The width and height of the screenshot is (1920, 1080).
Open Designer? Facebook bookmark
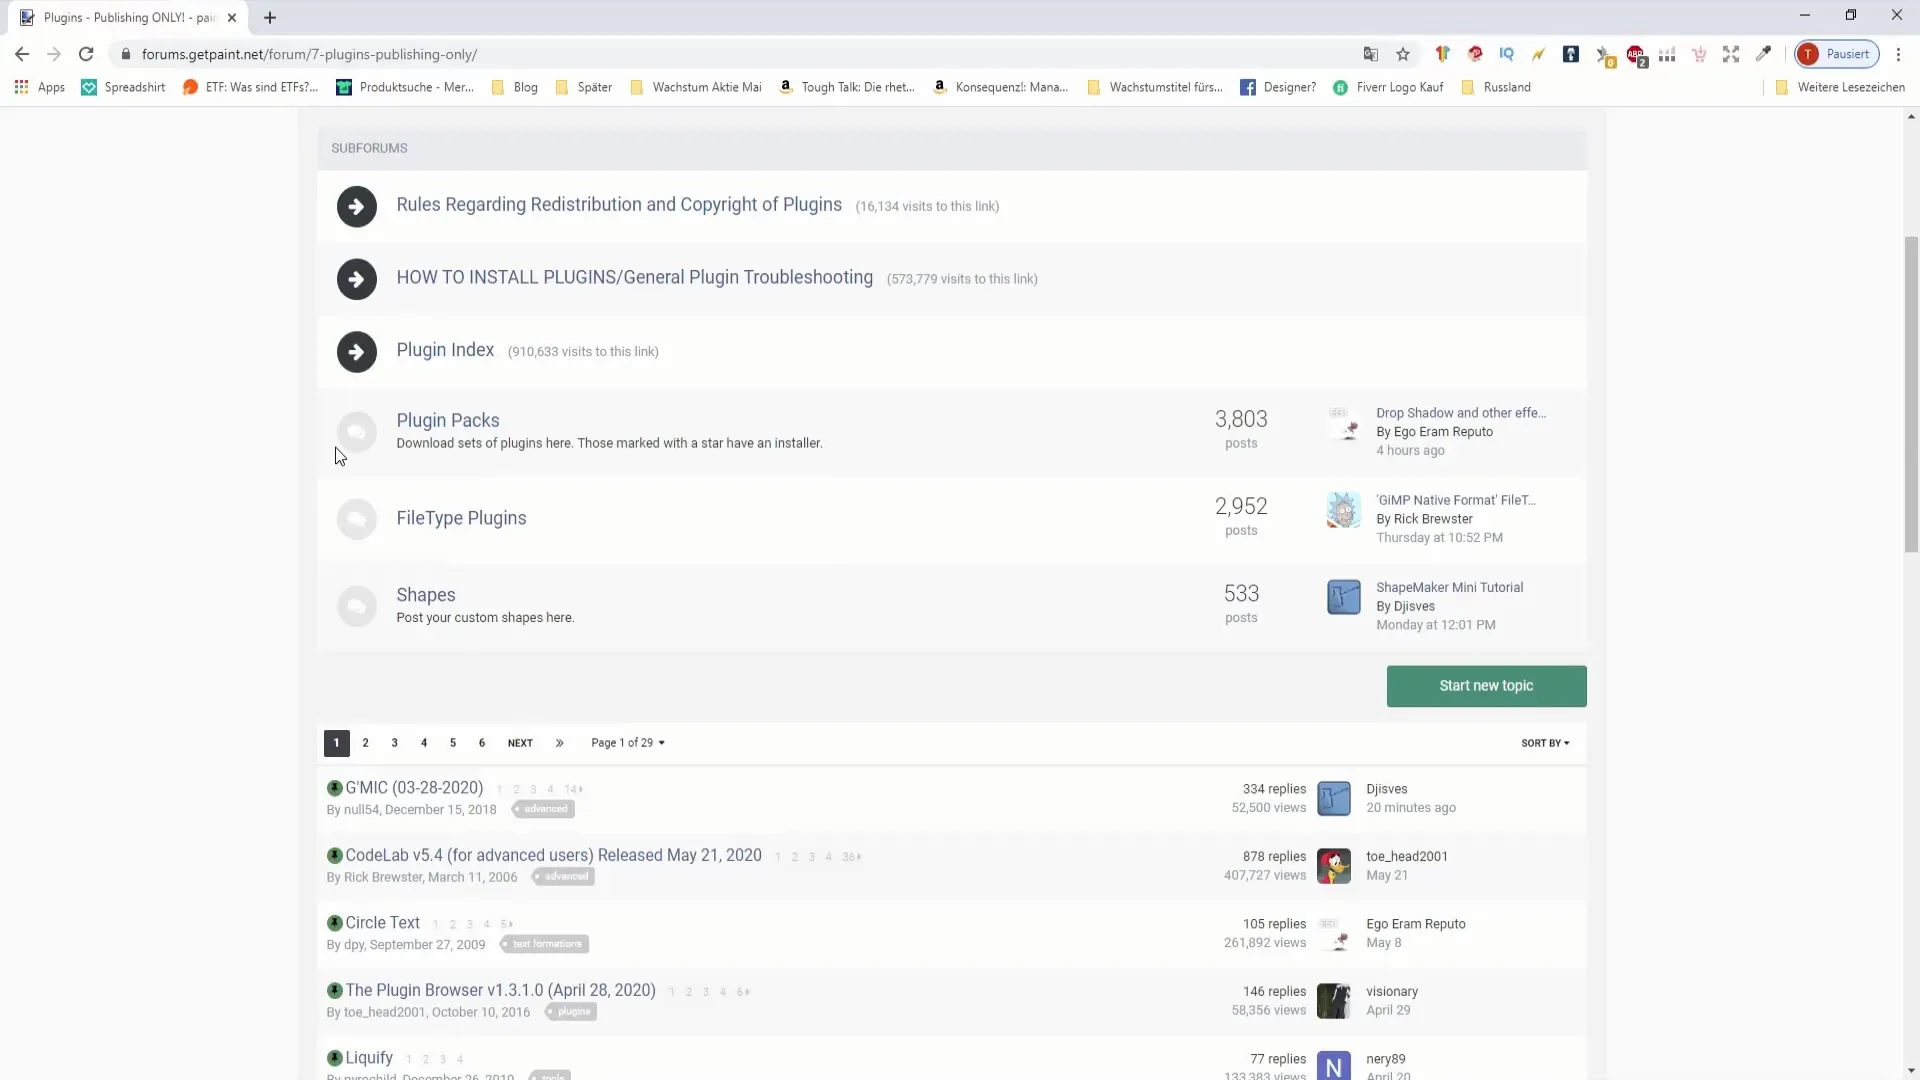pos(1278,87)
